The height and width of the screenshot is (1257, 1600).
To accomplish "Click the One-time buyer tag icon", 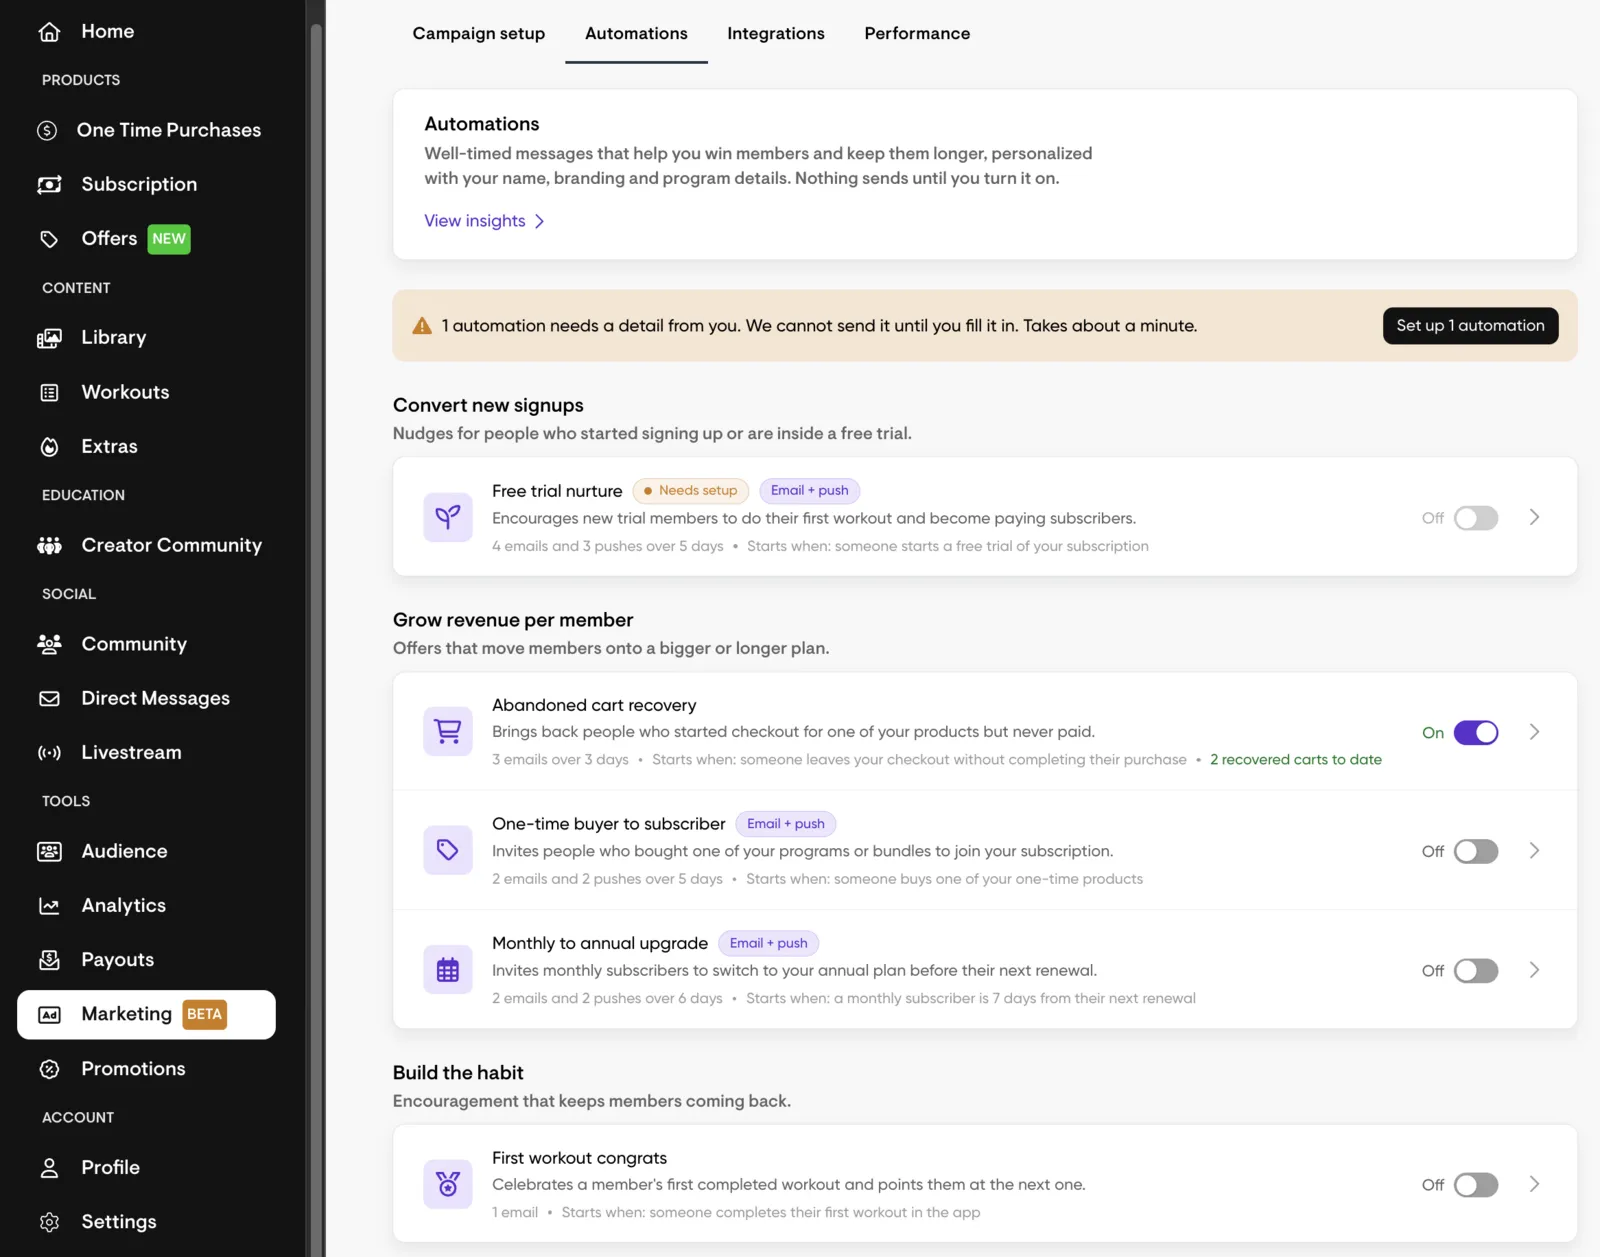I will pos(448,851).
